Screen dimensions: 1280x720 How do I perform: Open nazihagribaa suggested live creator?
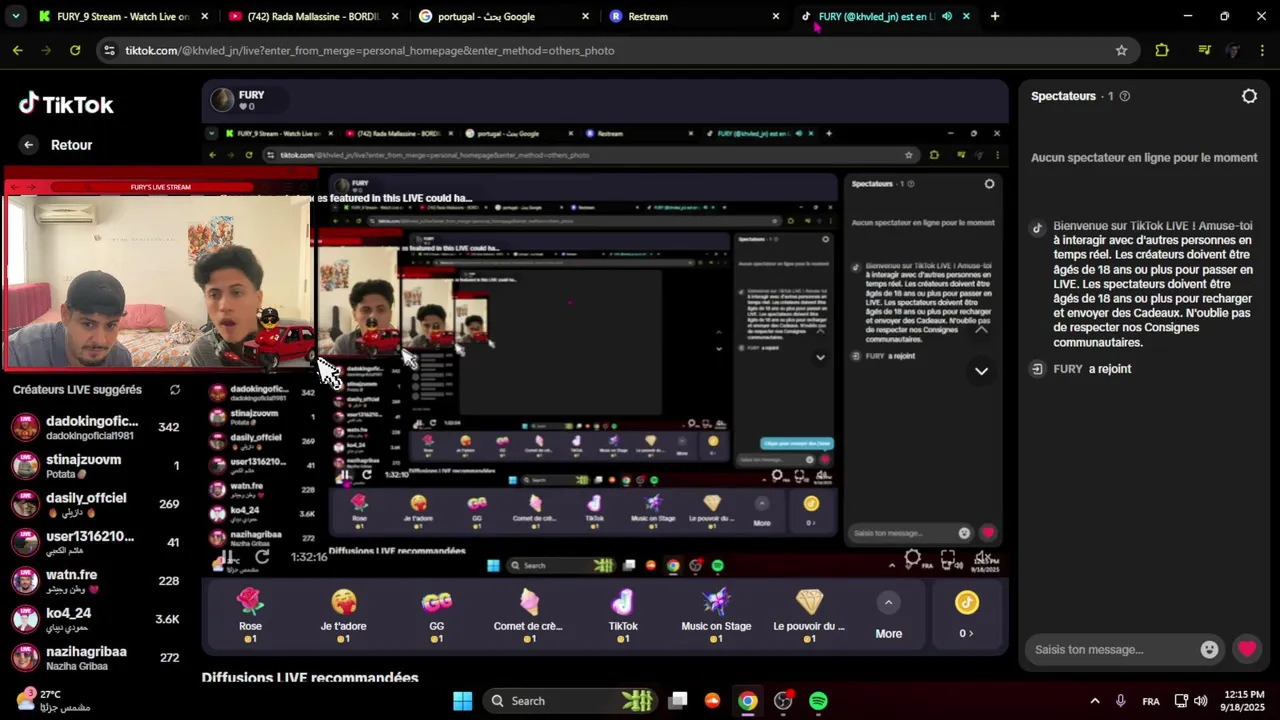pyautogui.click(x=97, y=657)
